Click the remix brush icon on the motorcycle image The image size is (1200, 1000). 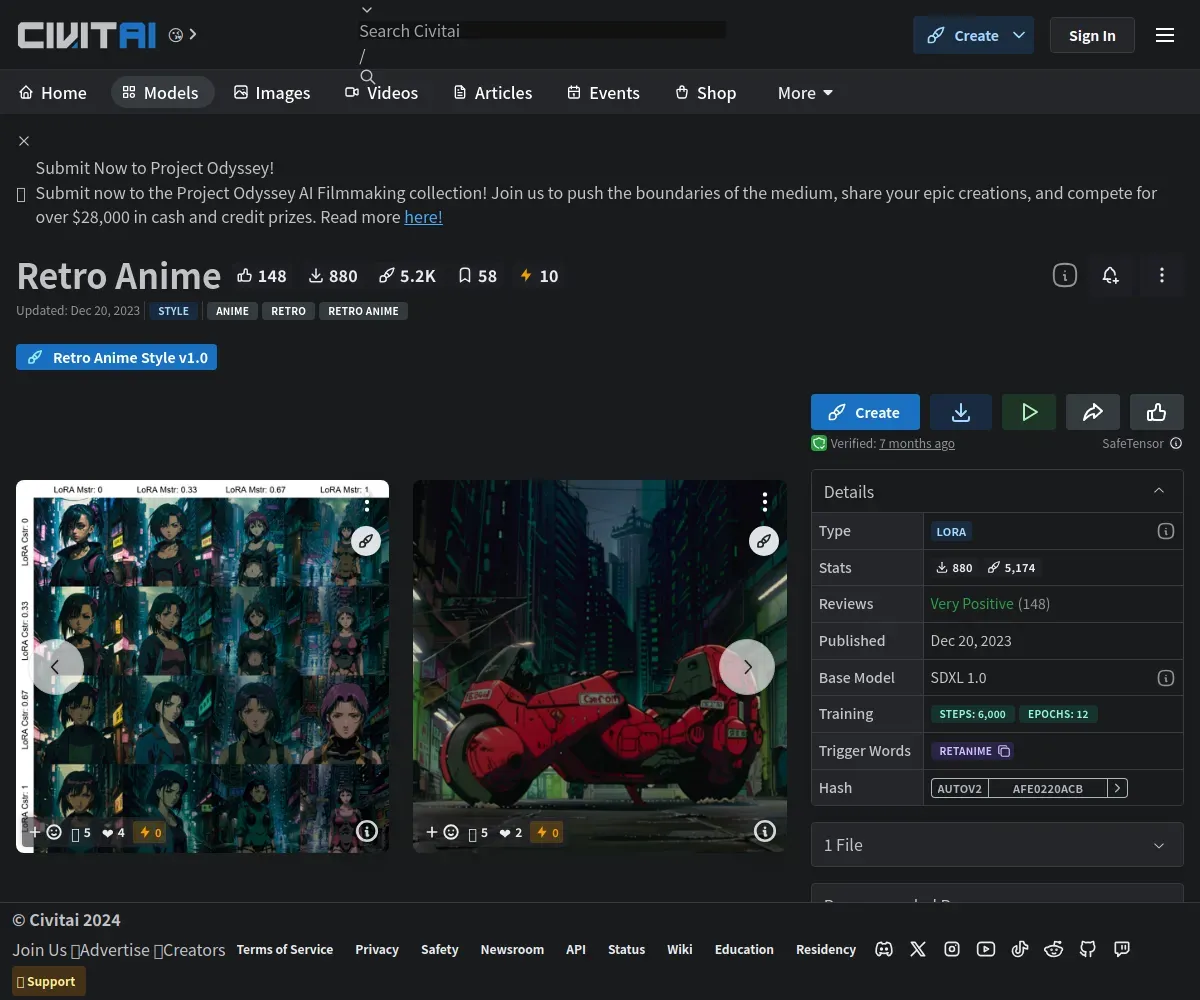click(x=763, y=541)
